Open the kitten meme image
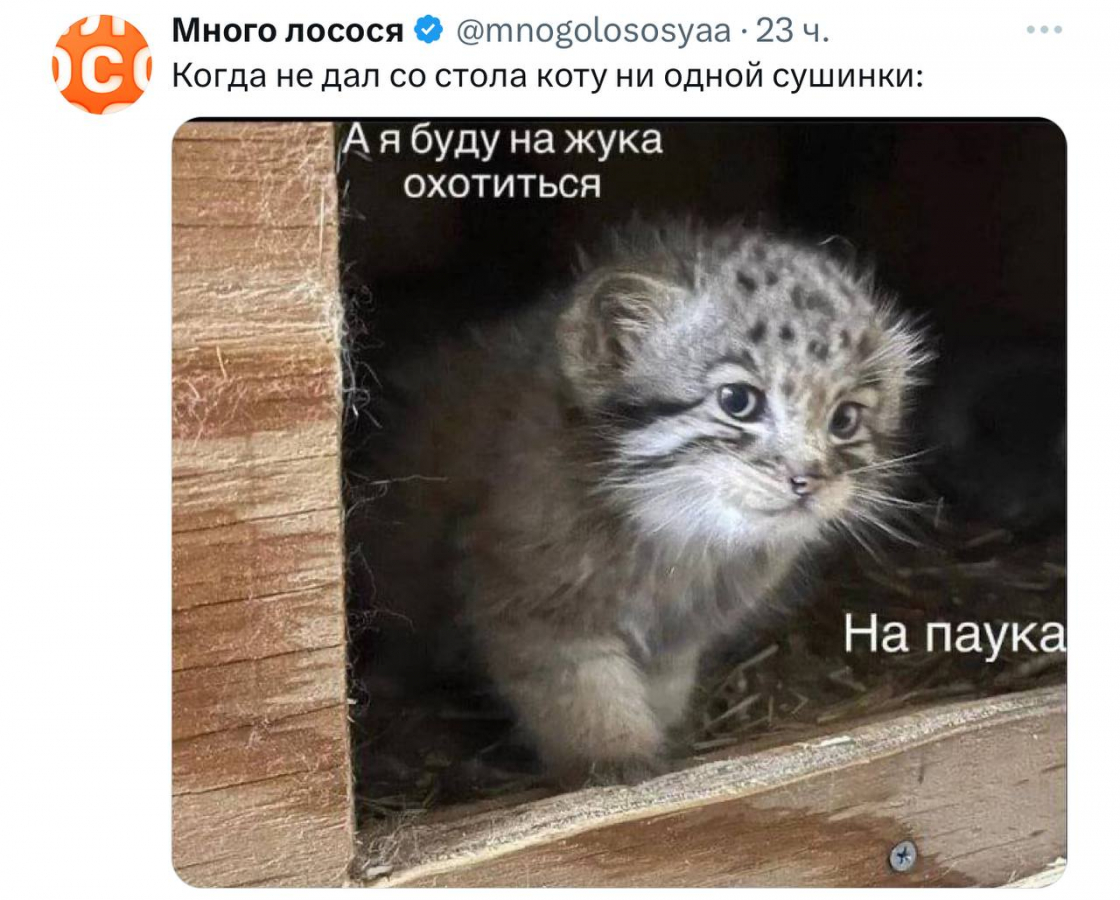 click(x=619, y=502)
